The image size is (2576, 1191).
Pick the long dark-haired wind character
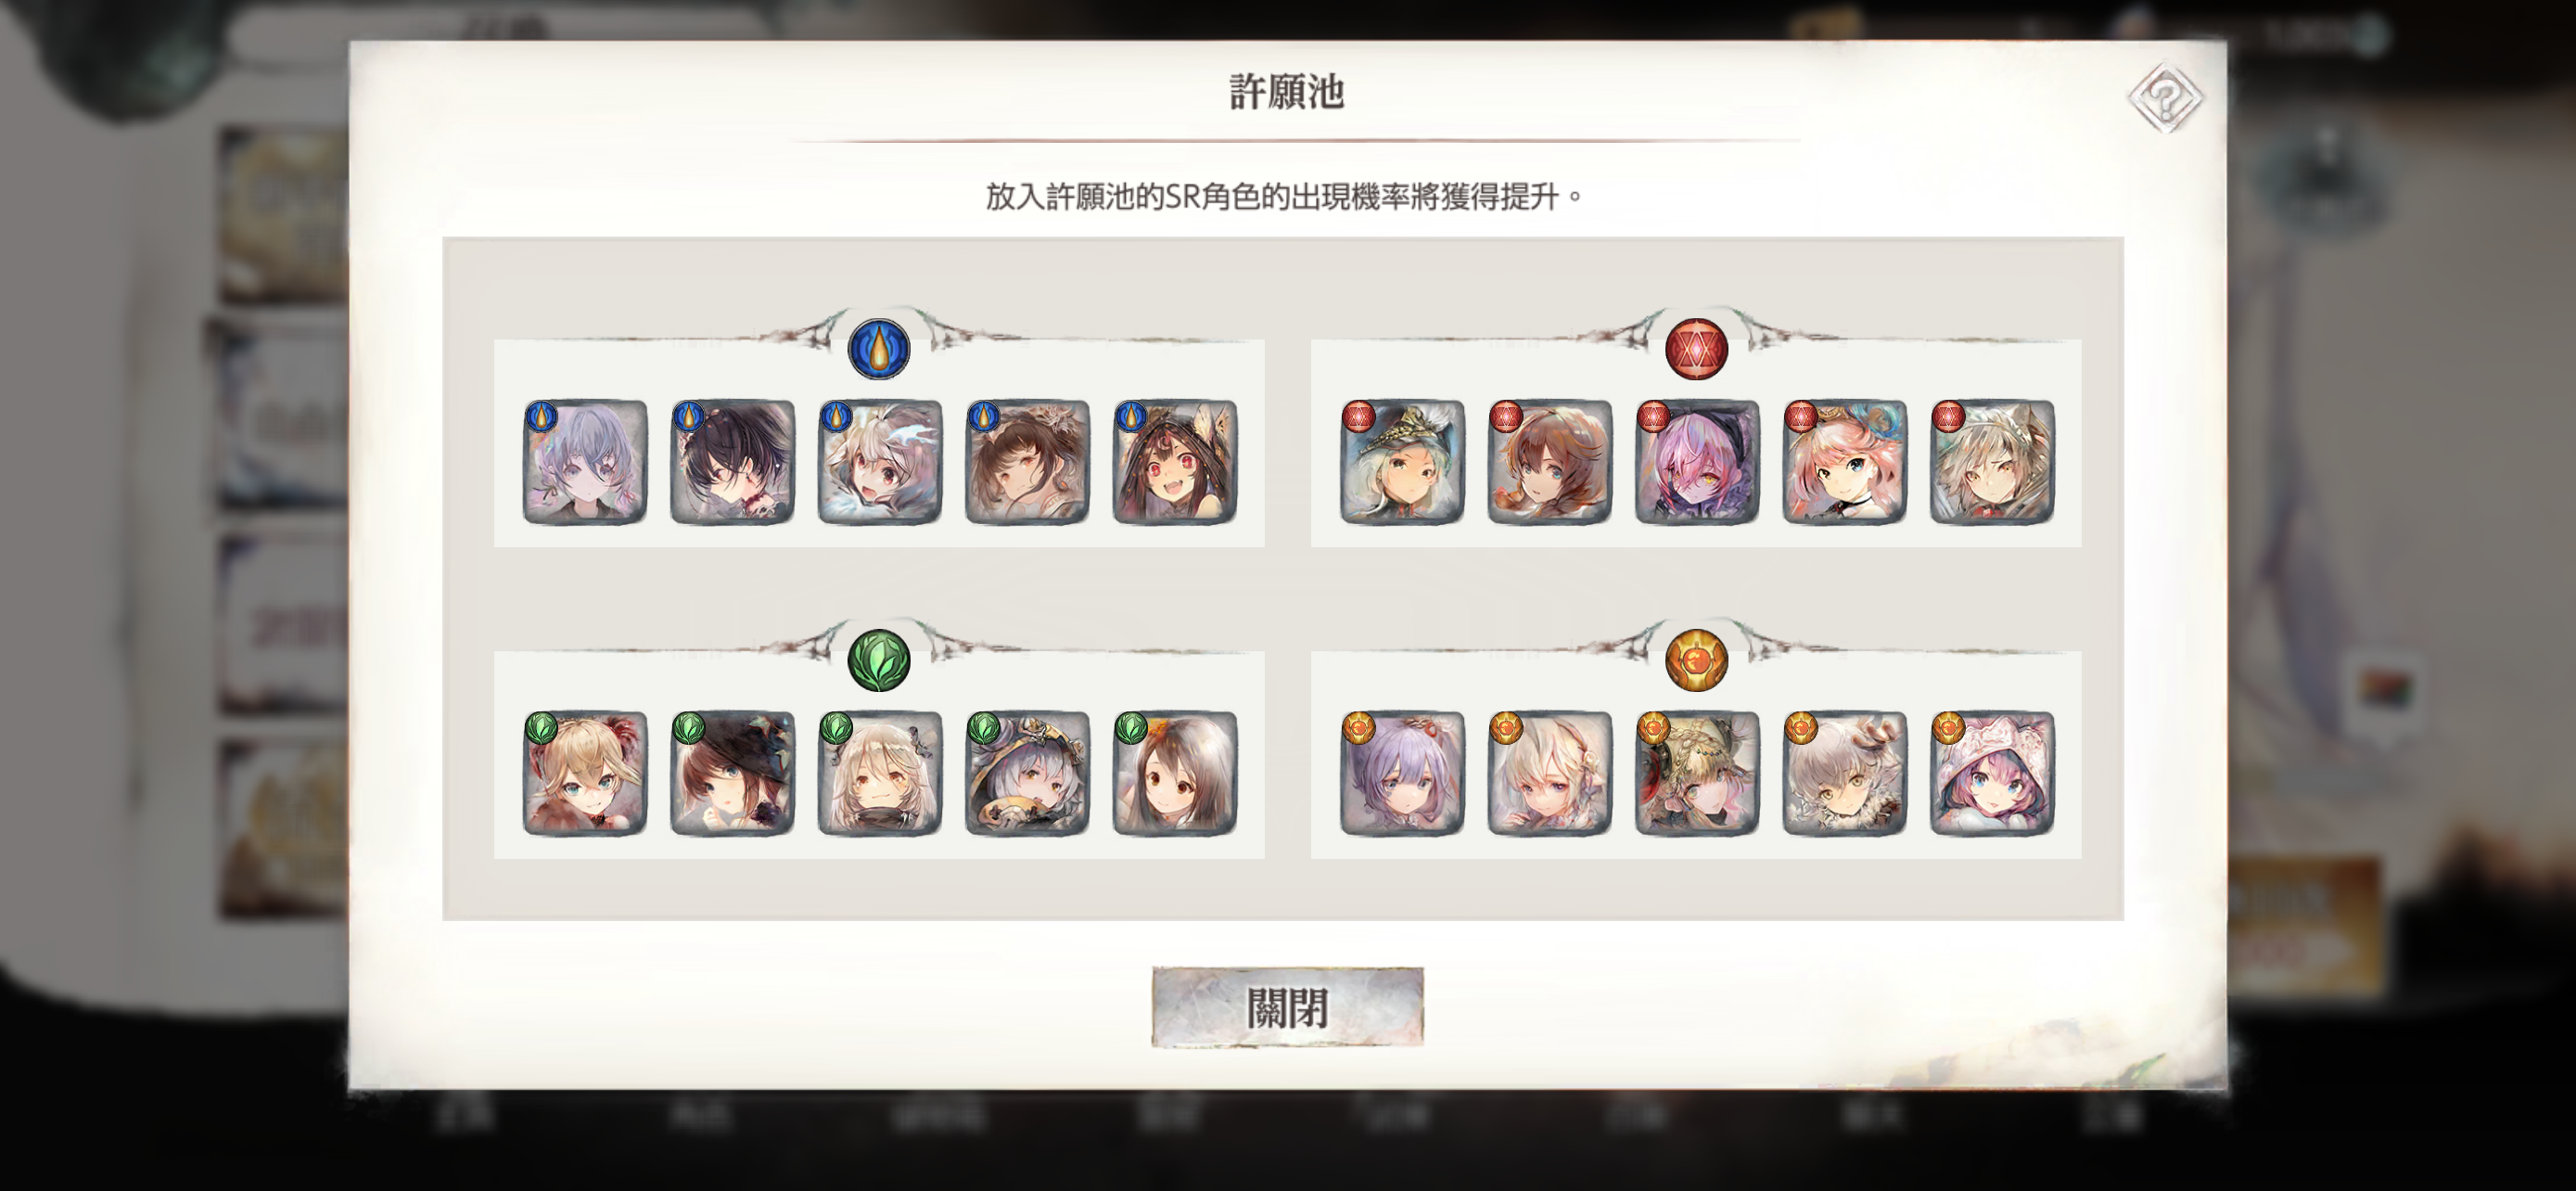pyautogui.click(x=1175, y=774)
